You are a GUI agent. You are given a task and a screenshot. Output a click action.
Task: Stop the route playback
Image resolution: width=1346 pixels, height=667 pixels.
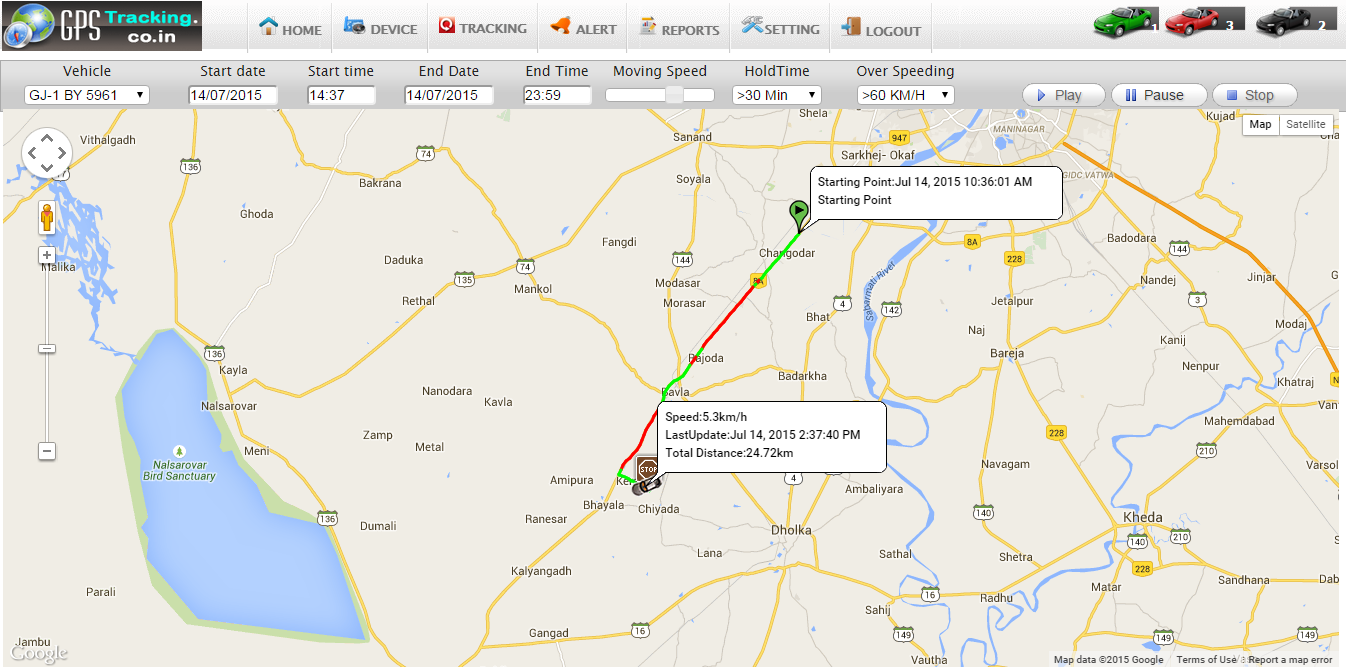pos(1254,95)
